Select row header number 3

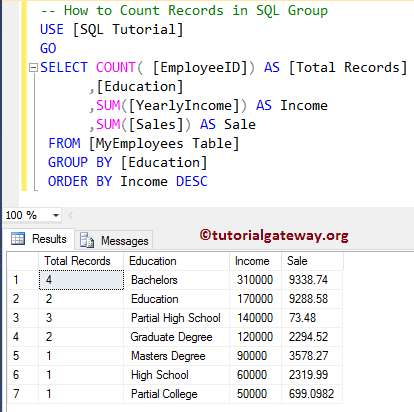point(23,318)
